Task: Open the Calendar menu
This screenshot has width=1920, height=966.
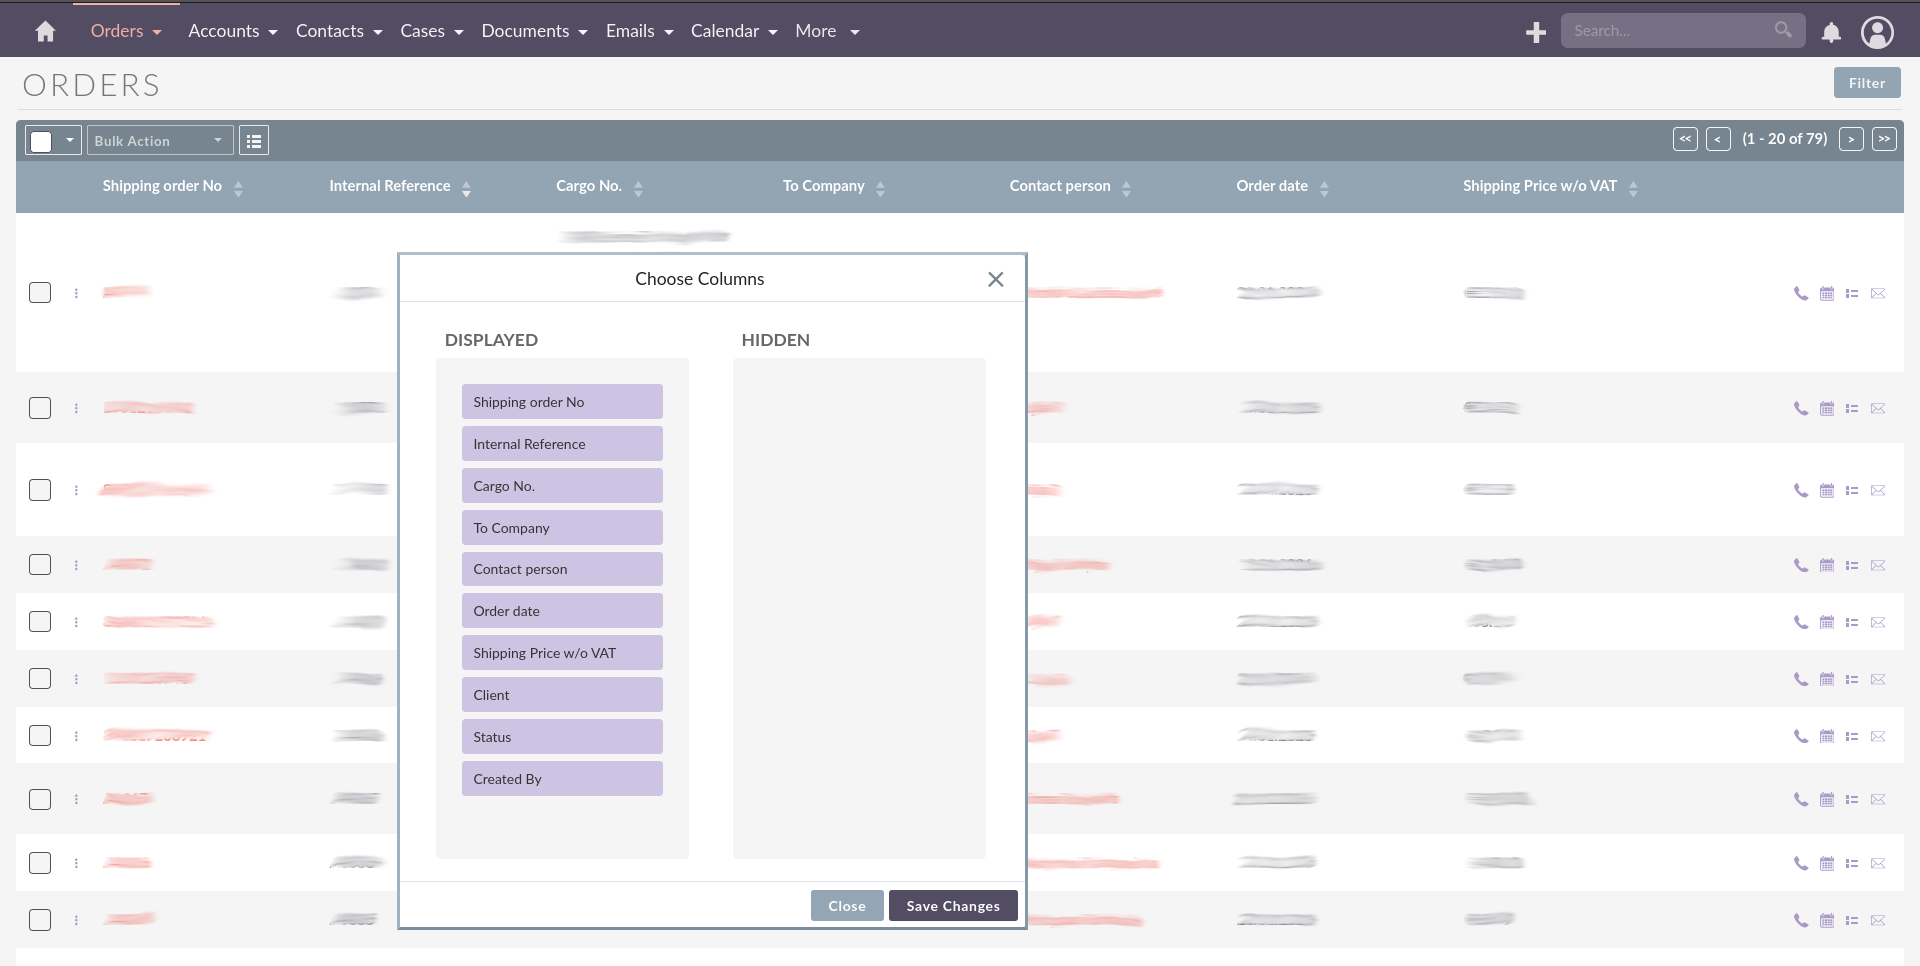Action: click(x=733, y=32)
